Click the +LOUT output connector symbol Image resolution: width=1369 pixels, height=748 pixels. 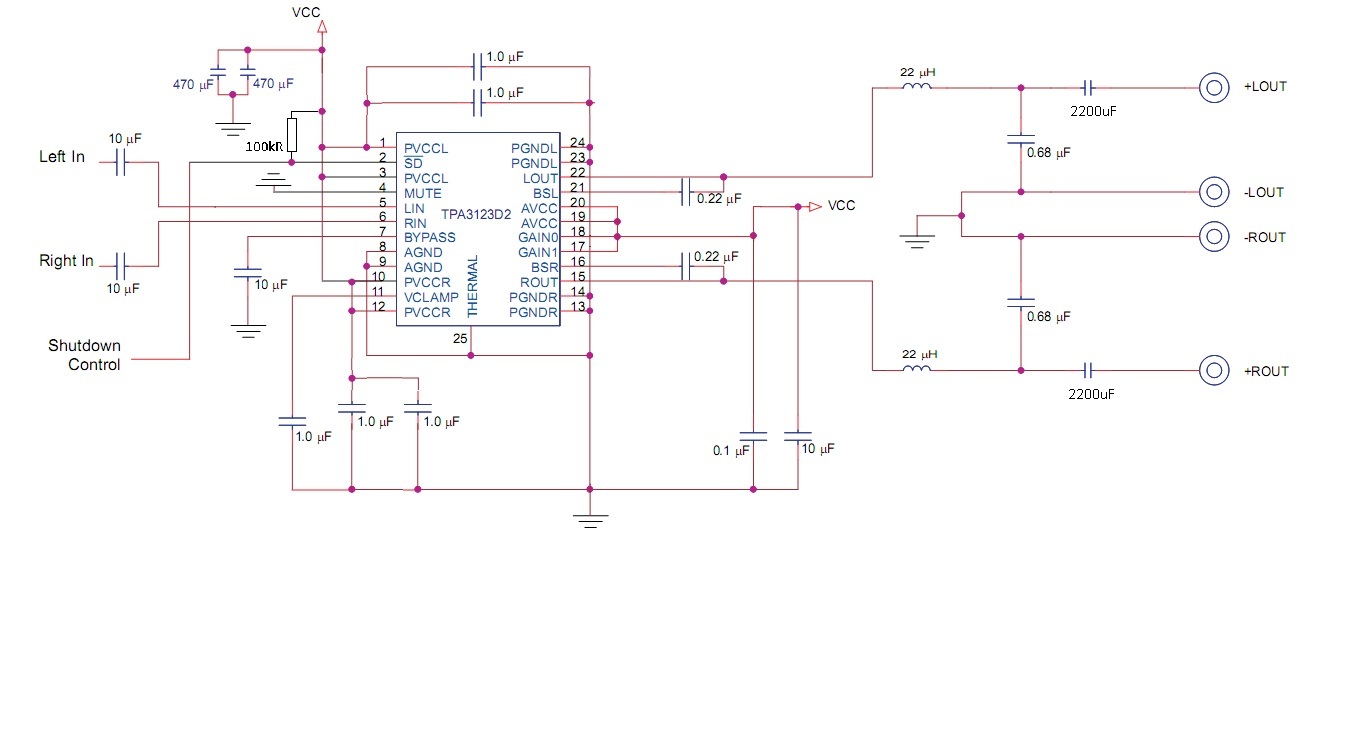click(1214, 87)
